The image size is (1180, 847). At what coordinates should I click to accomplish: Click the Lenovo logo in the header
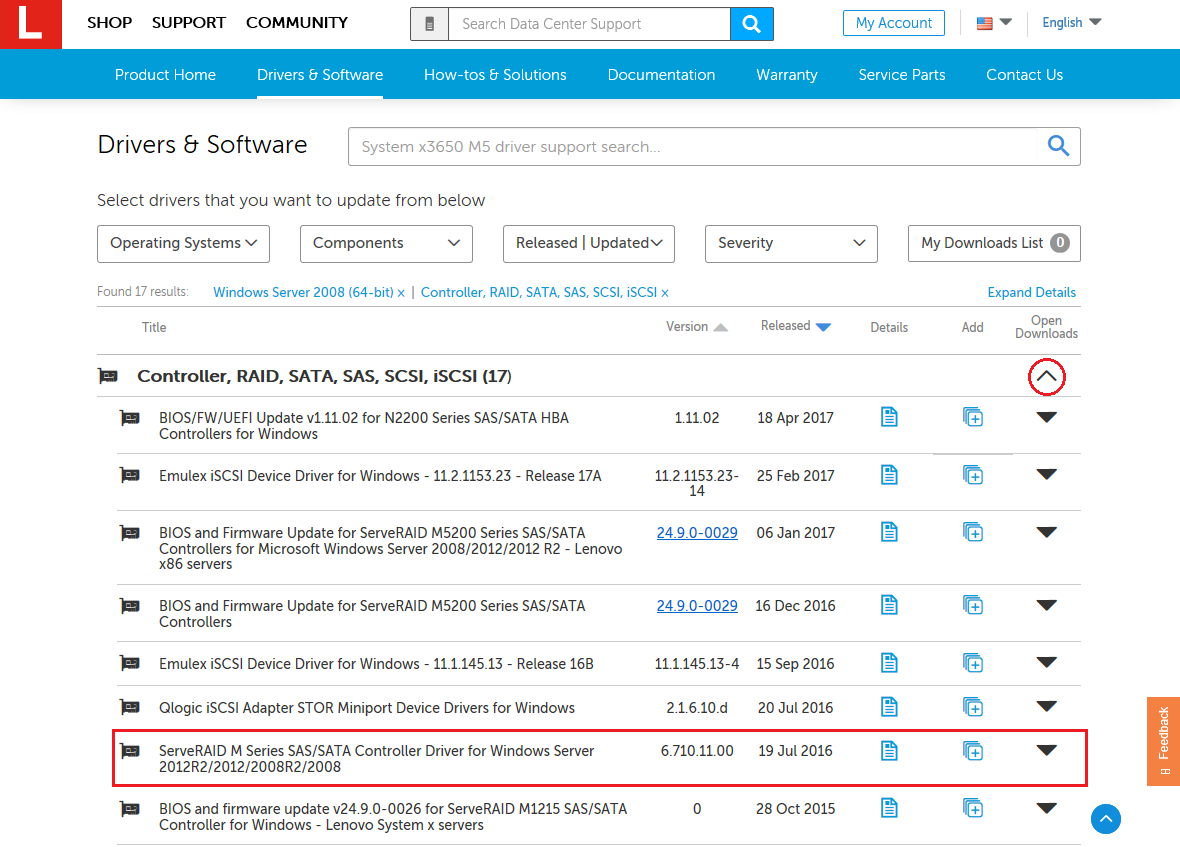tap(30, 24)
